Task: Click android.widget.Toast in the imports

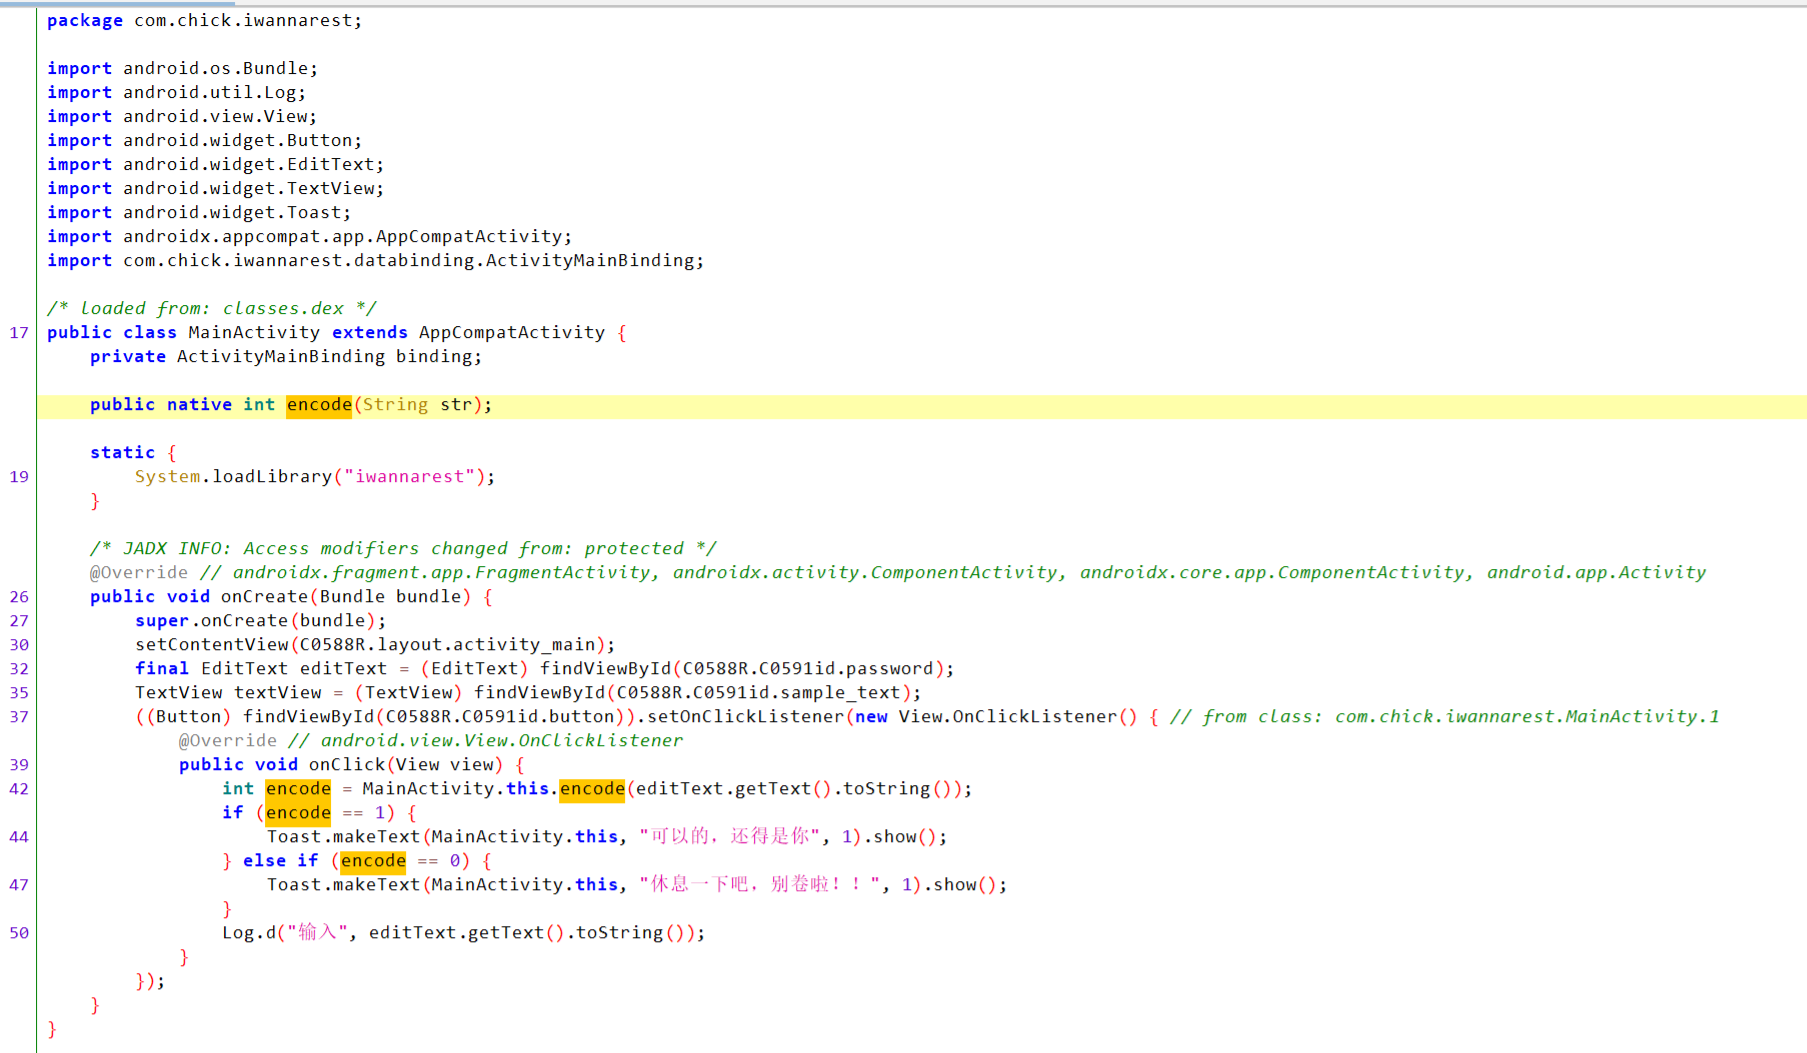Action: click(236, 213)
